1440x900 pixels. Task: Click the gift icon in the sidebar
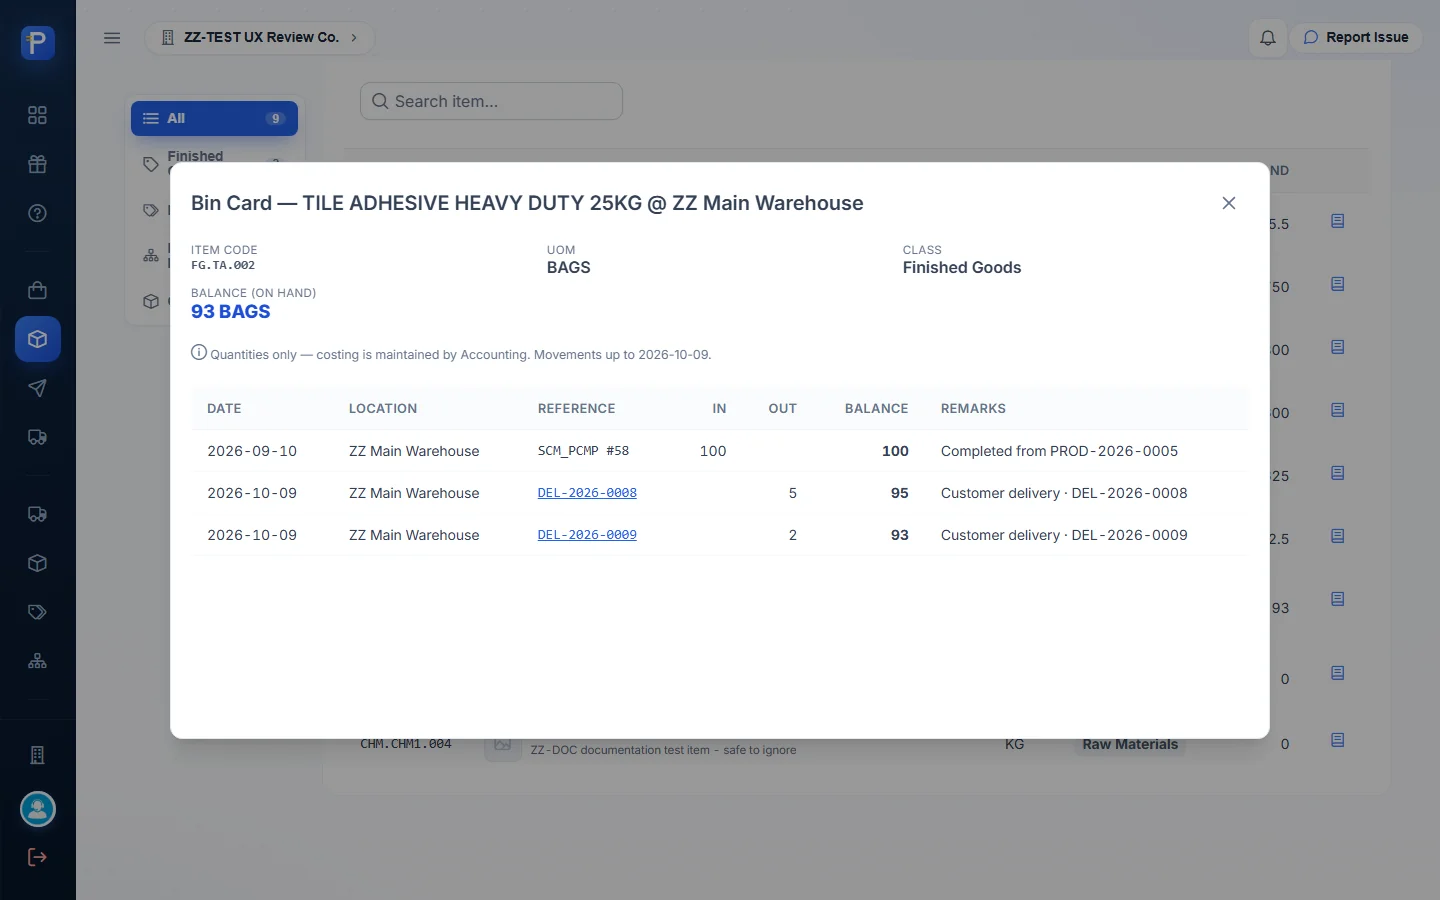click(x=37, y=164)
